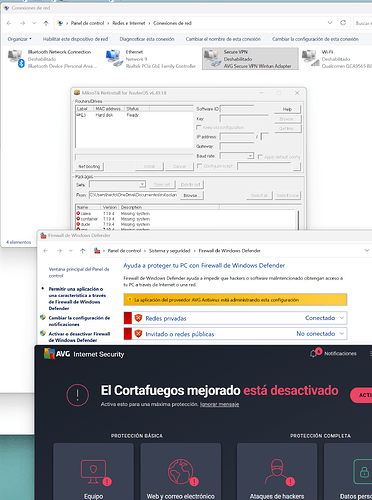Click Ignorar mensaje link in AVG

219,404
